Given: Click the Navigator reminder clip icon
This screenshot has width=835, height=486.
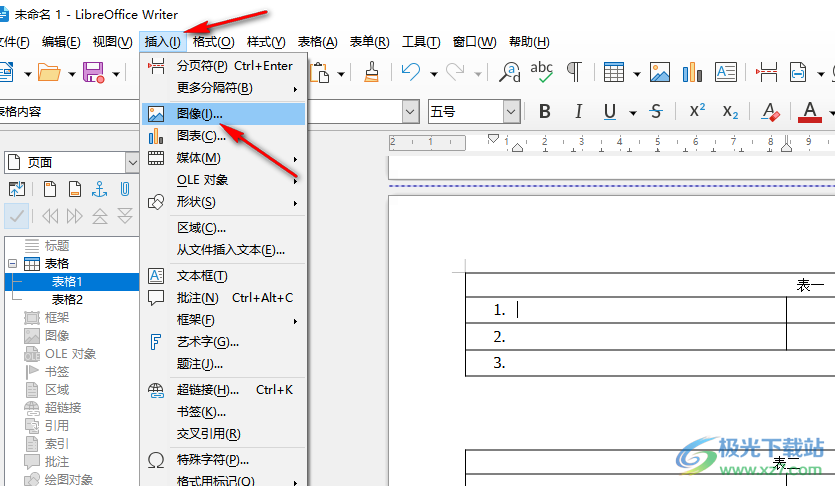Looking at the screenshot, I should (125, 189).
